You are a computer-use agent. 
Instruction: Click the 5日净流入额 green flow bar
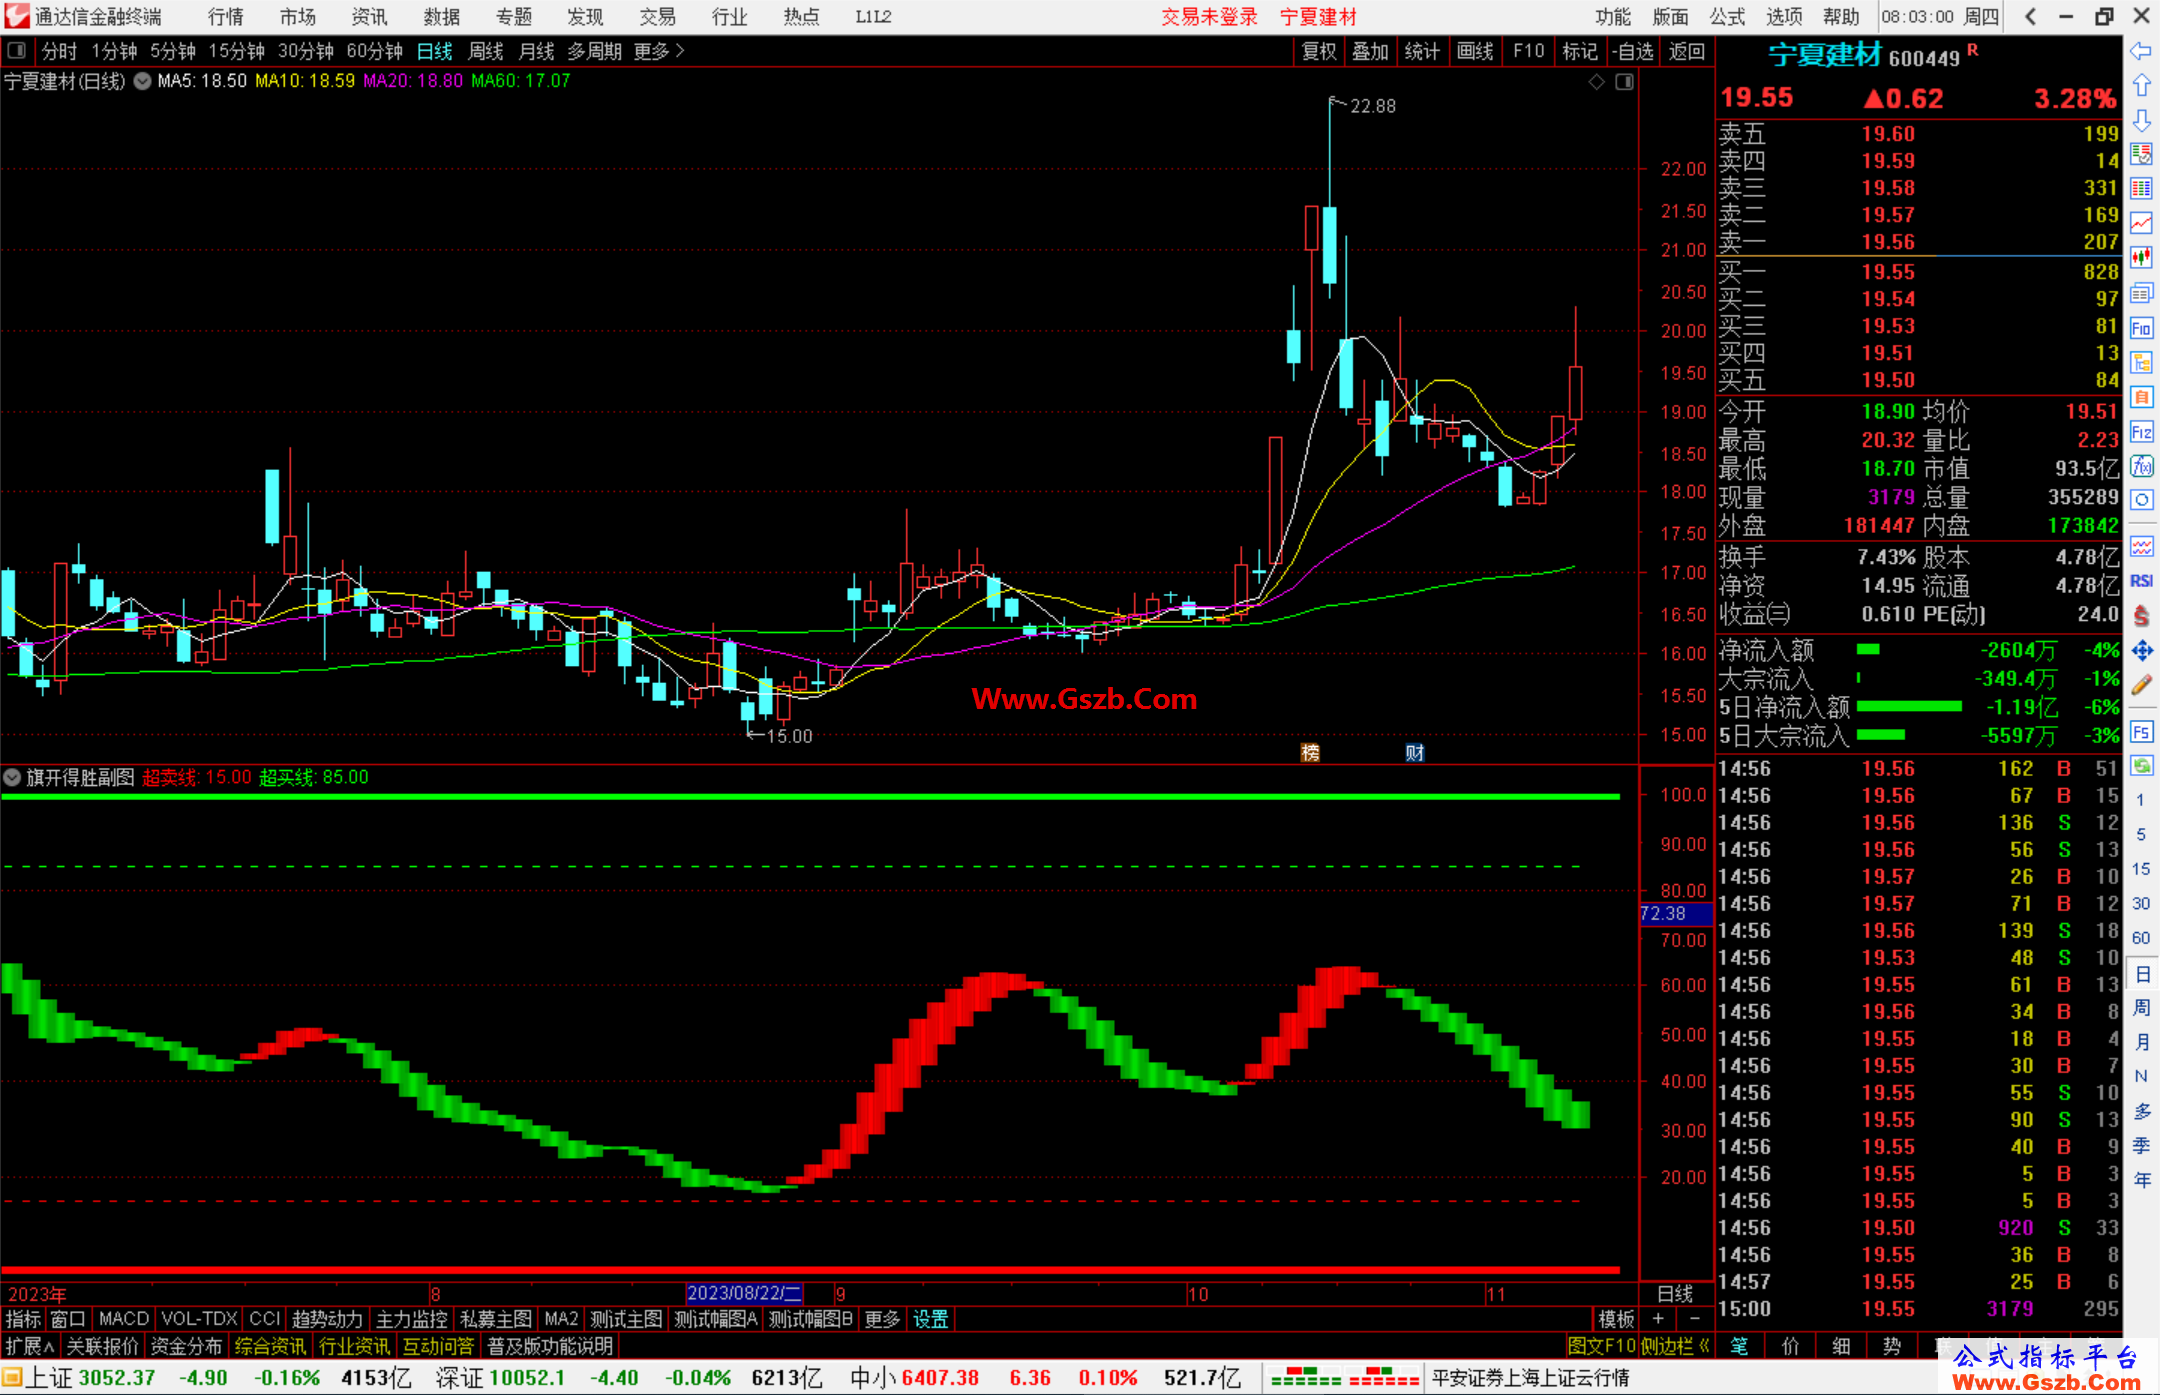(x=1909, y=707)
